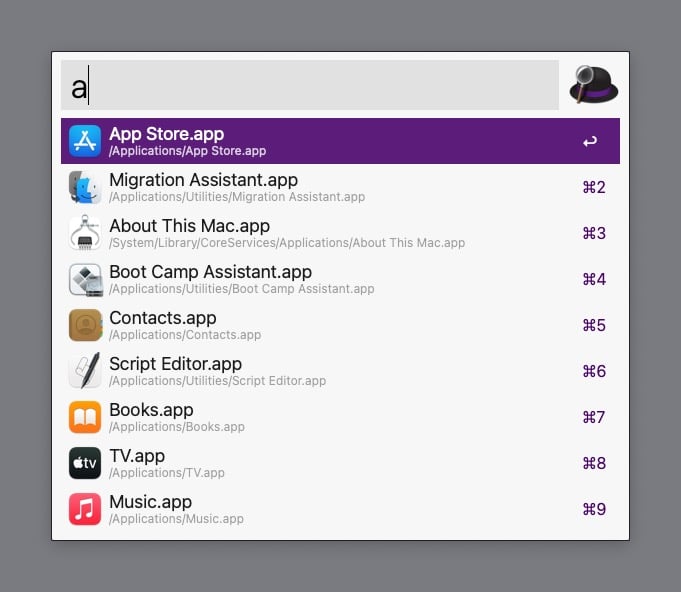Image resolution: width=681 pixels, height=592 pixels.
Task: Click the red Music note icon
Action: 85,509
